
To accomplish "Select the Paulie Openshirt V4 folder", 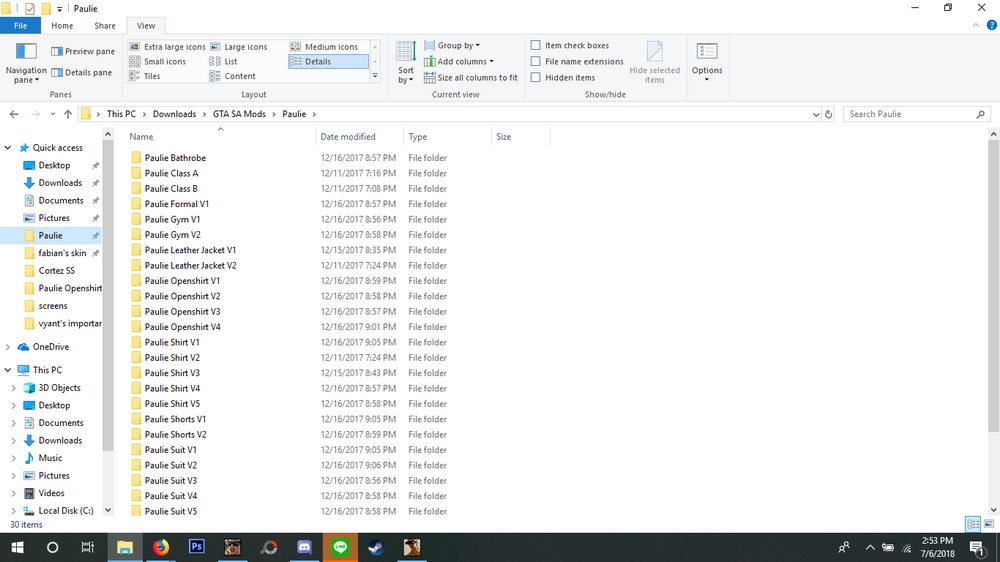I will click(x=182, y=327).
